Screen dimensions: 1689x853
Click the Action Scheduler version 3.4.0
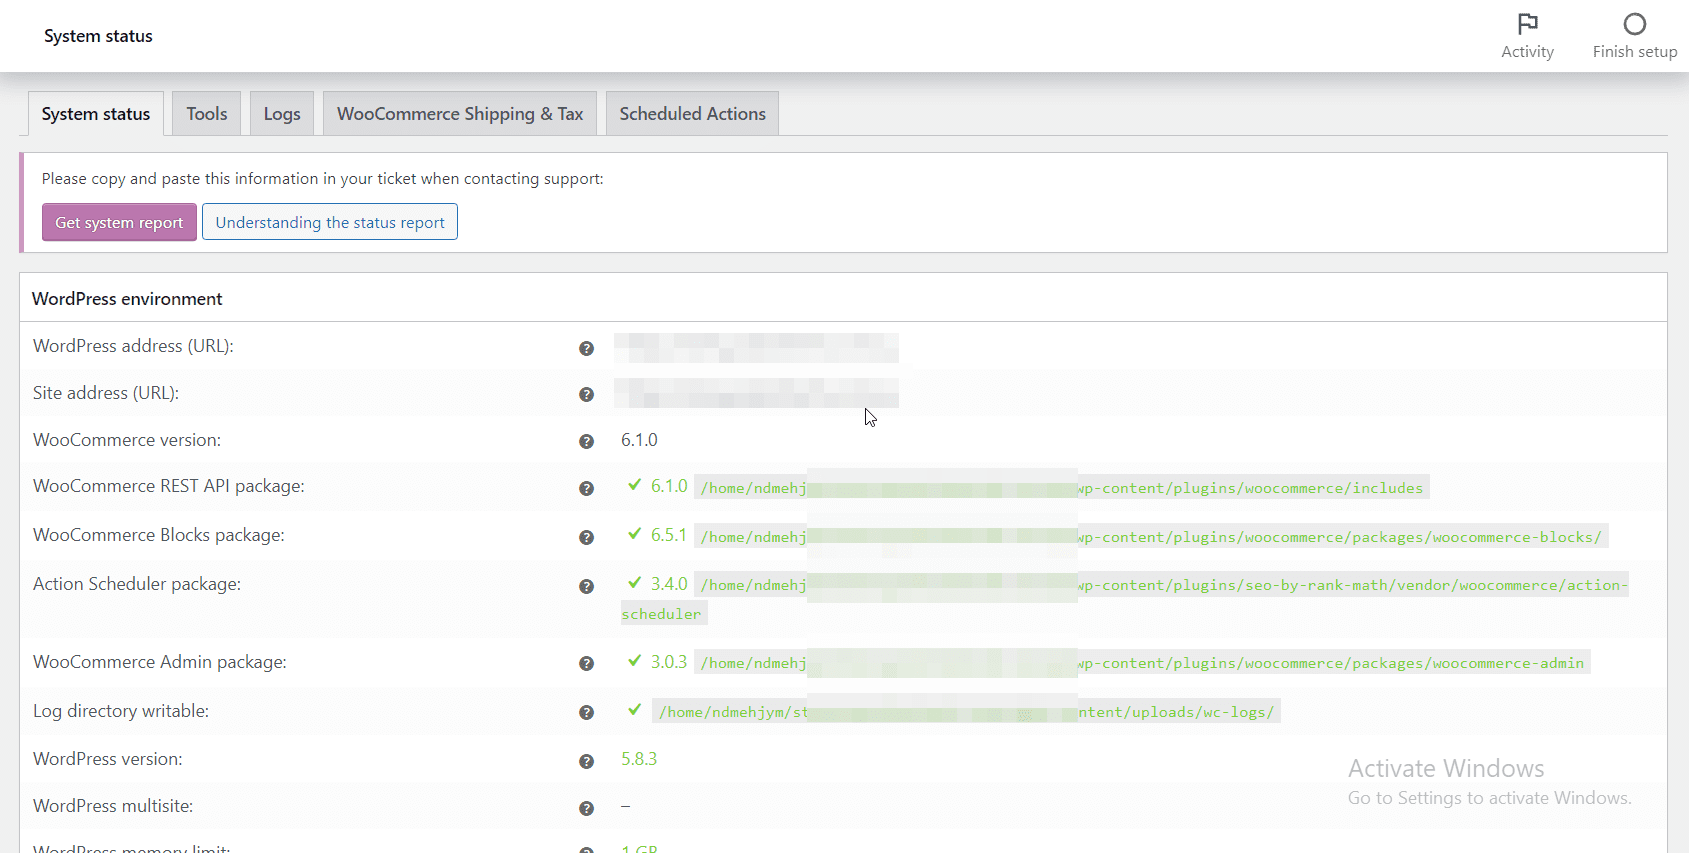669,584
